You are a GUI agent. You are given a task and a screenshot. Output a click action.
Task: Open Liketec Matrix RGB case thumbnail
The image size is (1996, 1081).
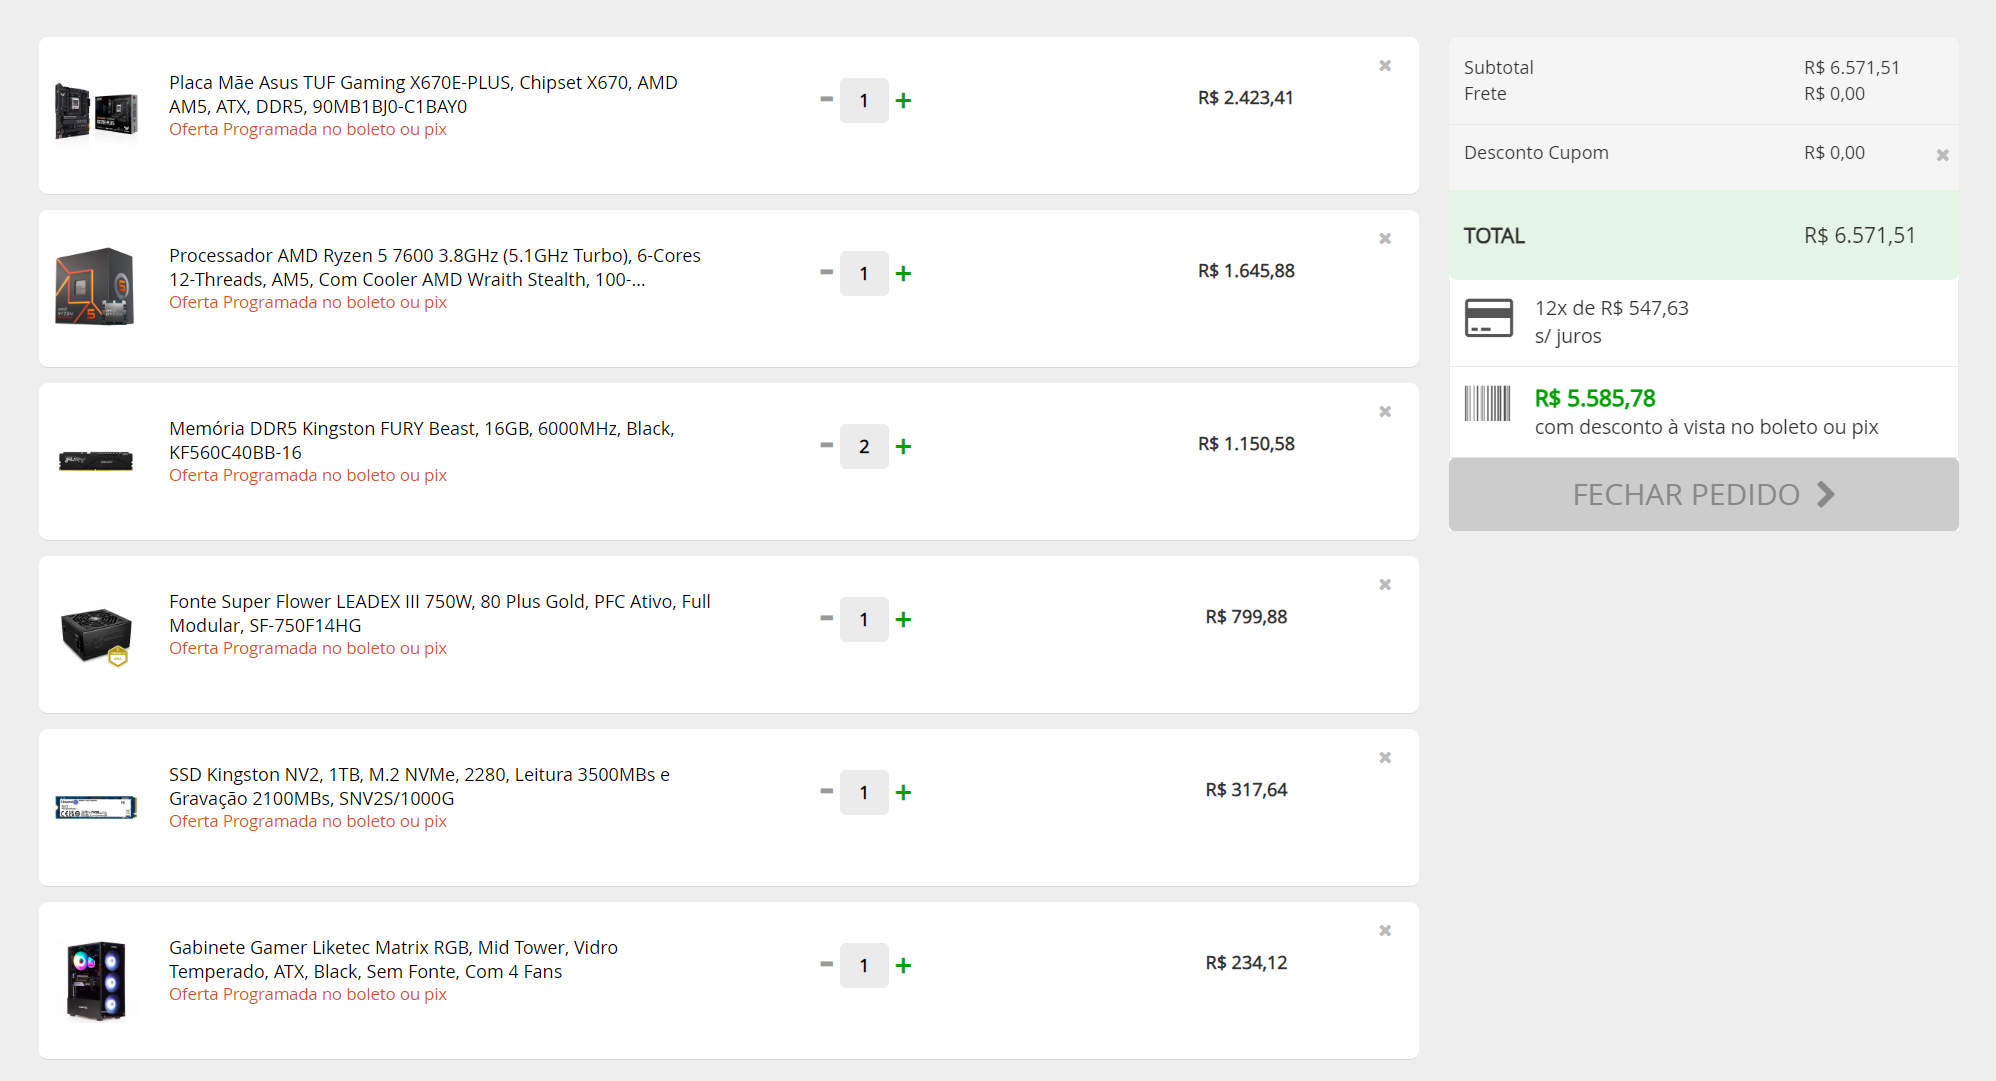tap(96, 980)
